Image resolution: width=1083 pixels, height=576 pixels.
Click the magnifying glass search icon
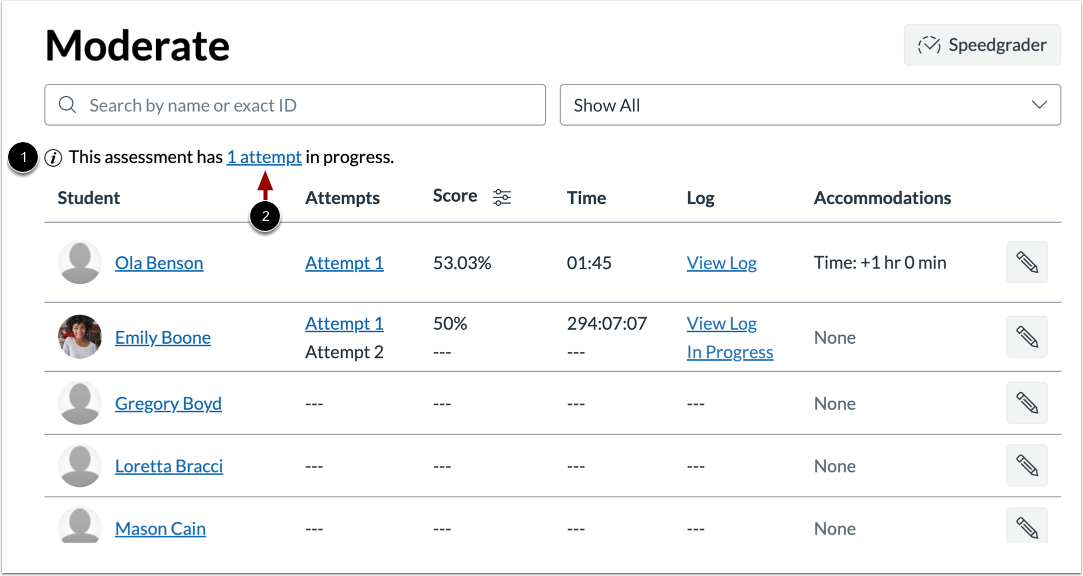[x=66, y=104]
